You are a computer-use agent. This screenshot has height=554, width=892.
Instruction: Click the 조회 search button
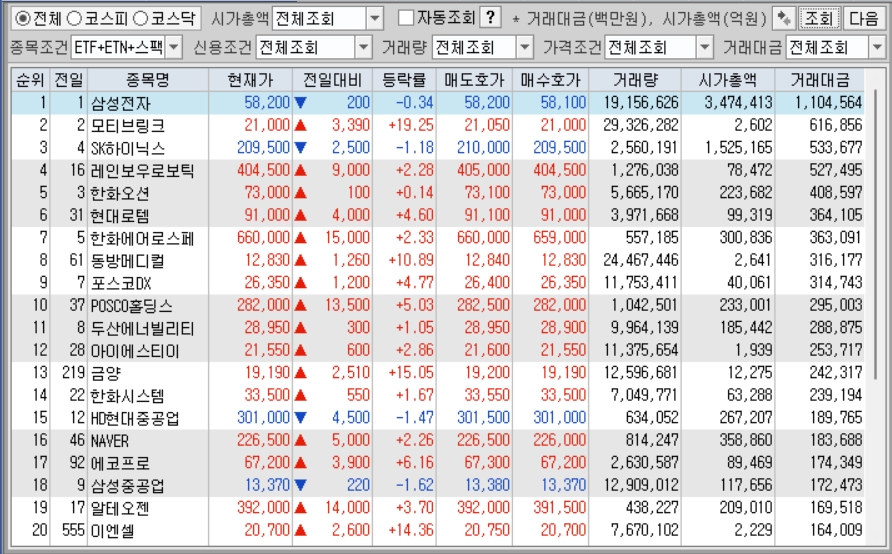pyautogui.click(x=819, y=19)
